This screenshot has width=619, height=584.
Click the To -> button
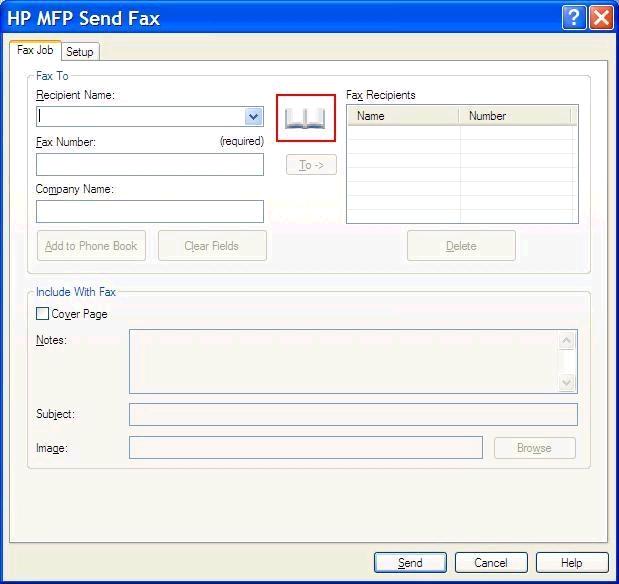(311, 165)
